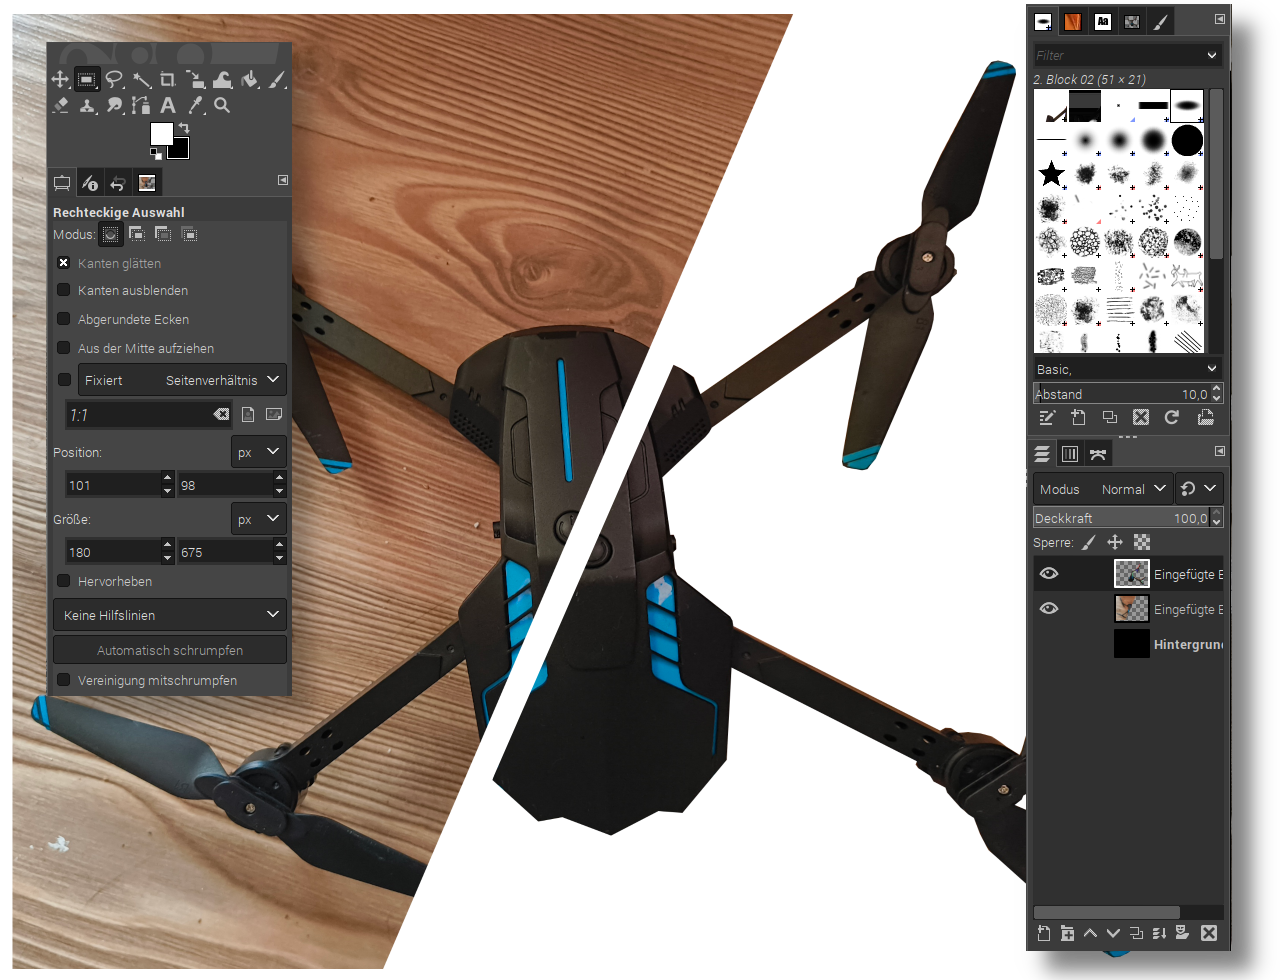Open the Undo History tab
The width and height of the screenshot is (1280, 980).
(x=118, y=183)
